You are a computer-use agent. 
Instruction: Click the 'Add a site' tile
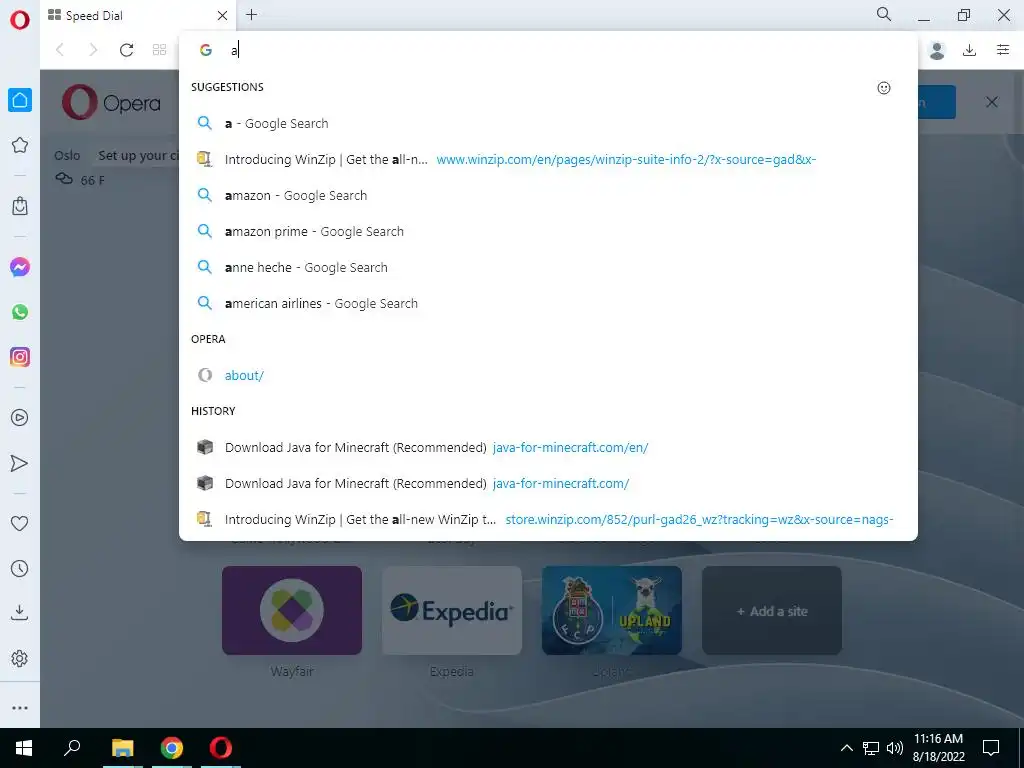tap(772, 611)
